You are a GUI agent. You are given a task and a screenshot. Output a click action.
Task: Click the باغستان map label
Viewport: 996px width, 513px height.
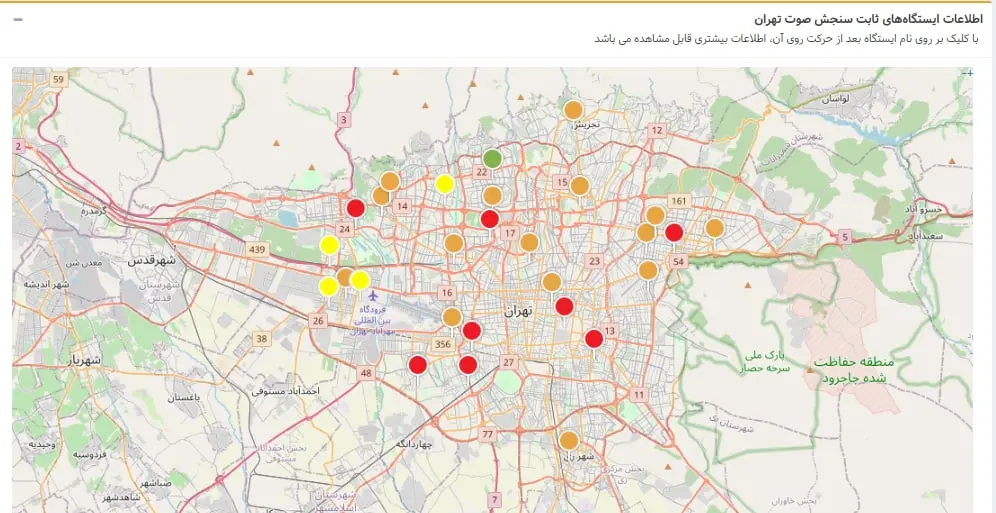pyautogui.click(x=184, y=397)
